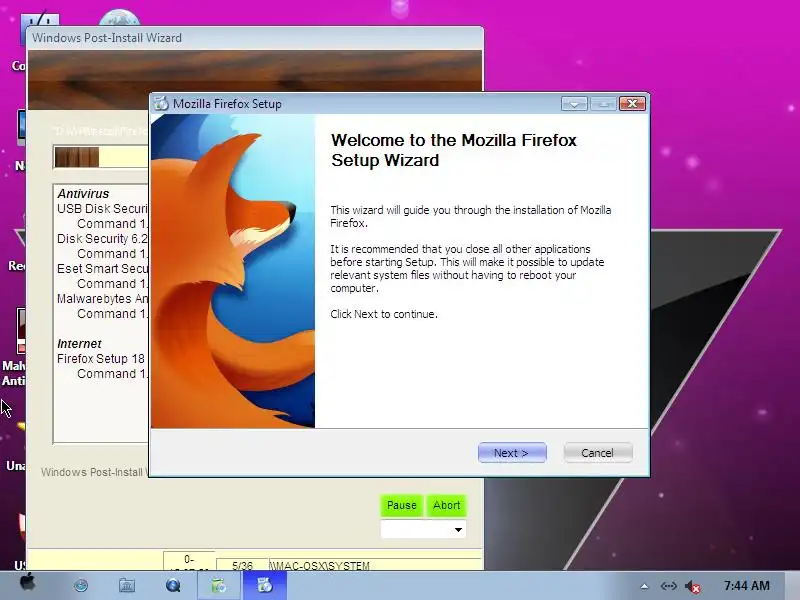Click the muted volume tray icon
The width and height of the screenshot is (800, 600).
pos(692,587)
